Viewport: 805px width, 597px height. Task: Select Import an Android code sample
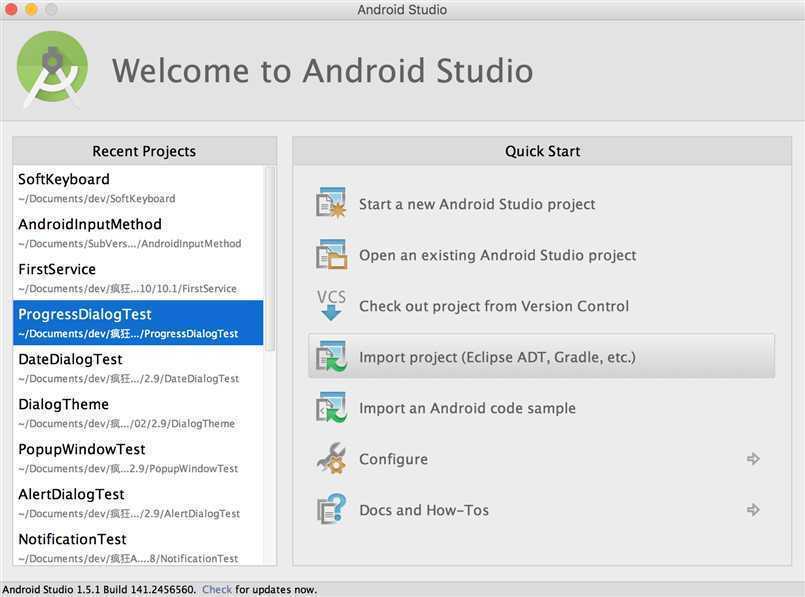coord(467,408)
